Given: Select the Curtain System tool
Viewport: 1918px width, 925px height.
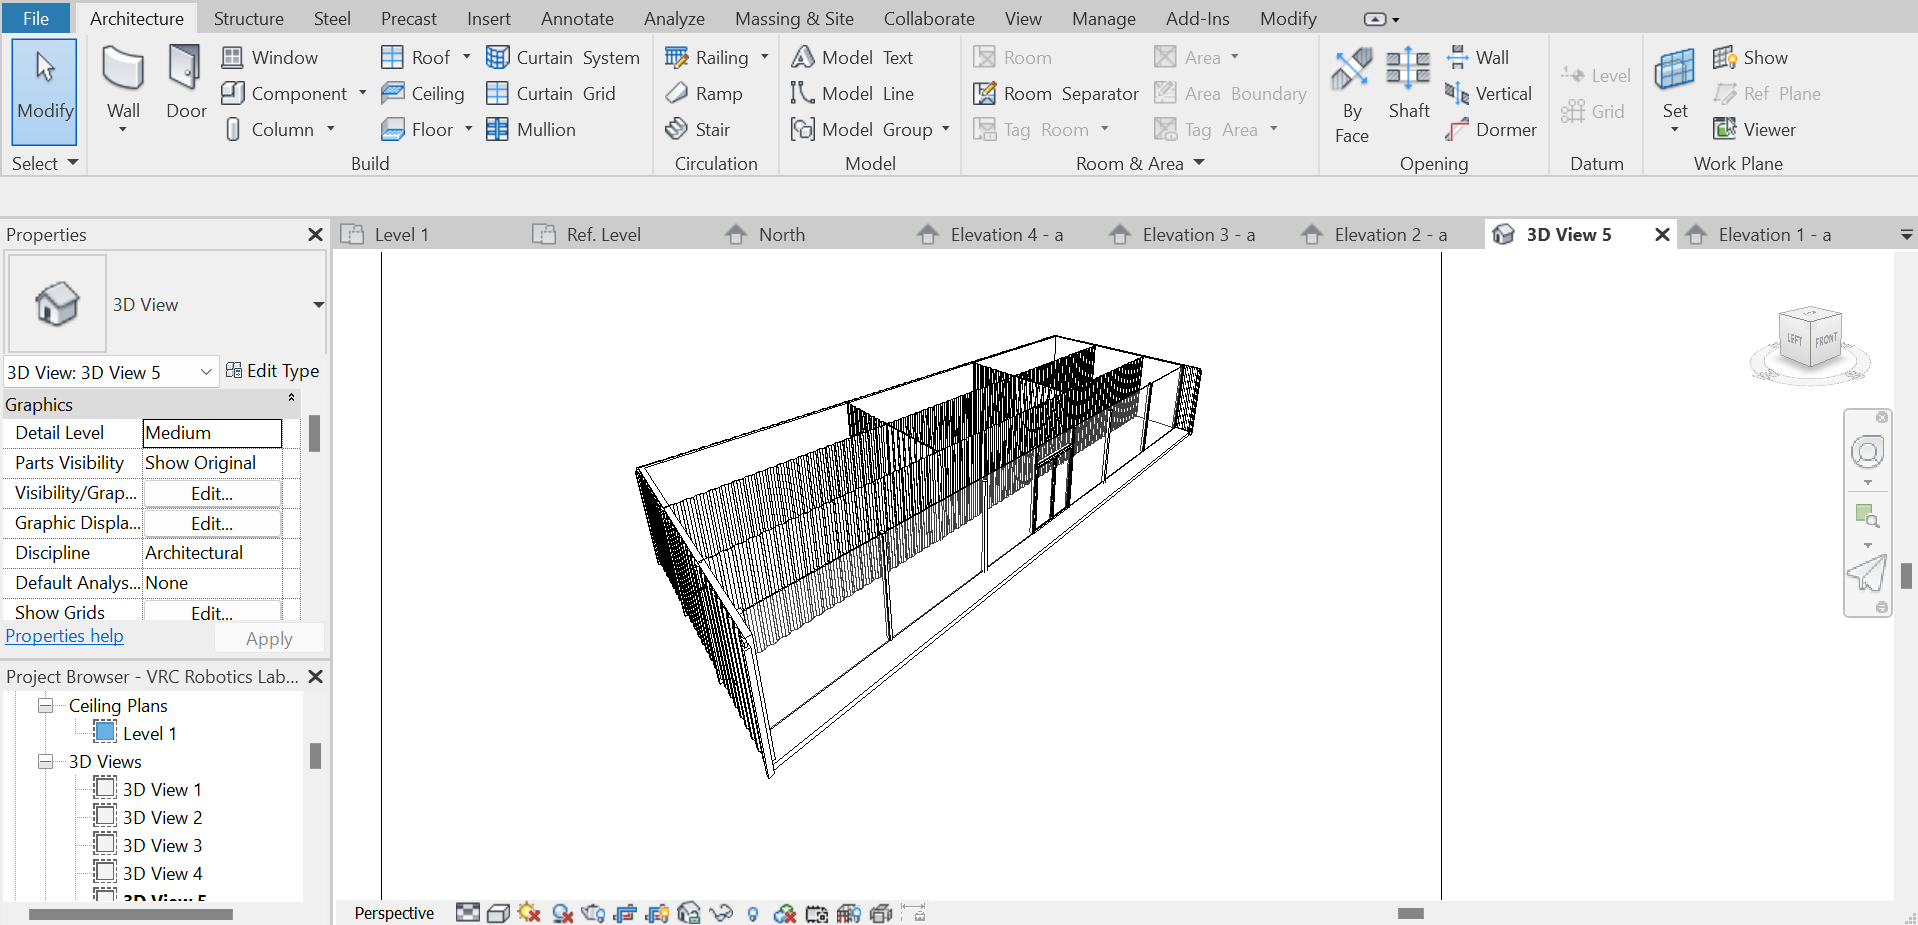Looking at the screenshot, I should click(563, 57).
